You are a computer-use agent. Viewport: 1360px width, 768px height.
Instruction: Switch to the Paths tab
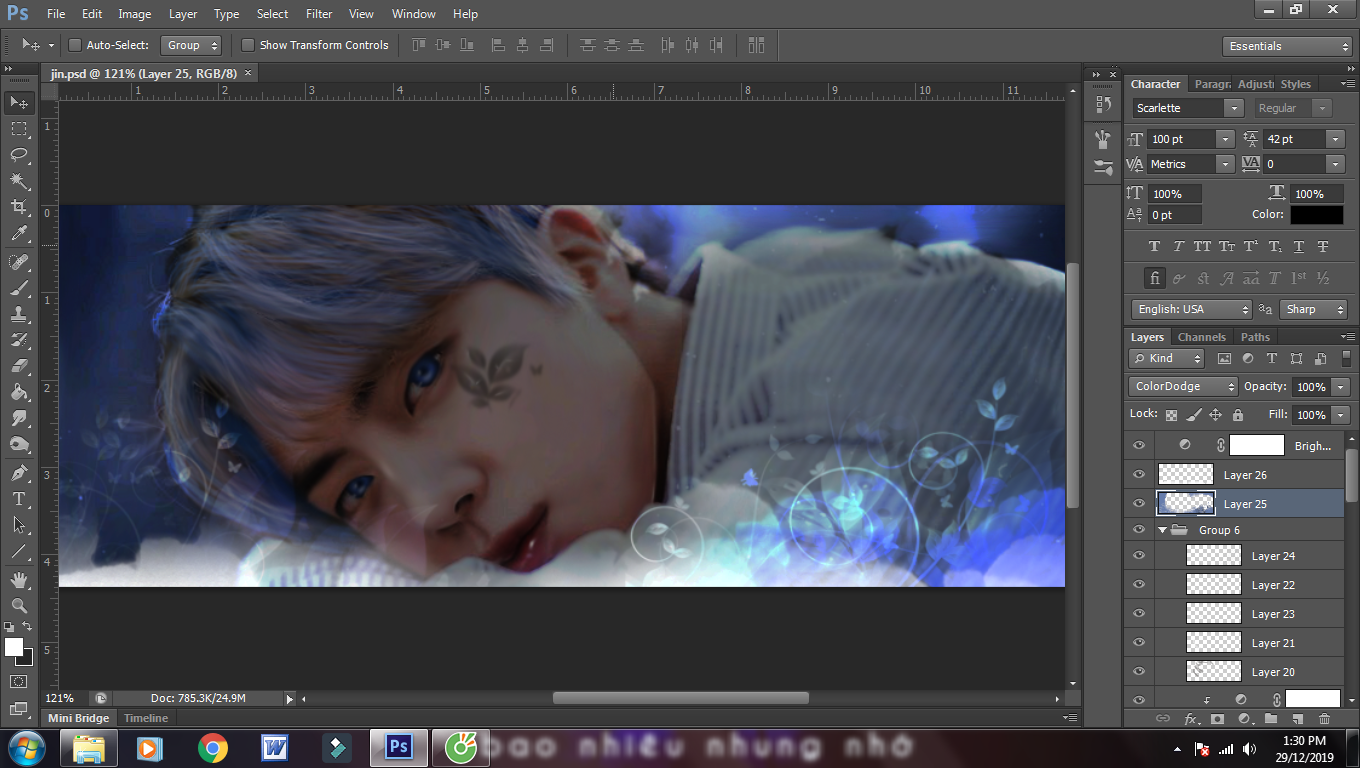1255,337
